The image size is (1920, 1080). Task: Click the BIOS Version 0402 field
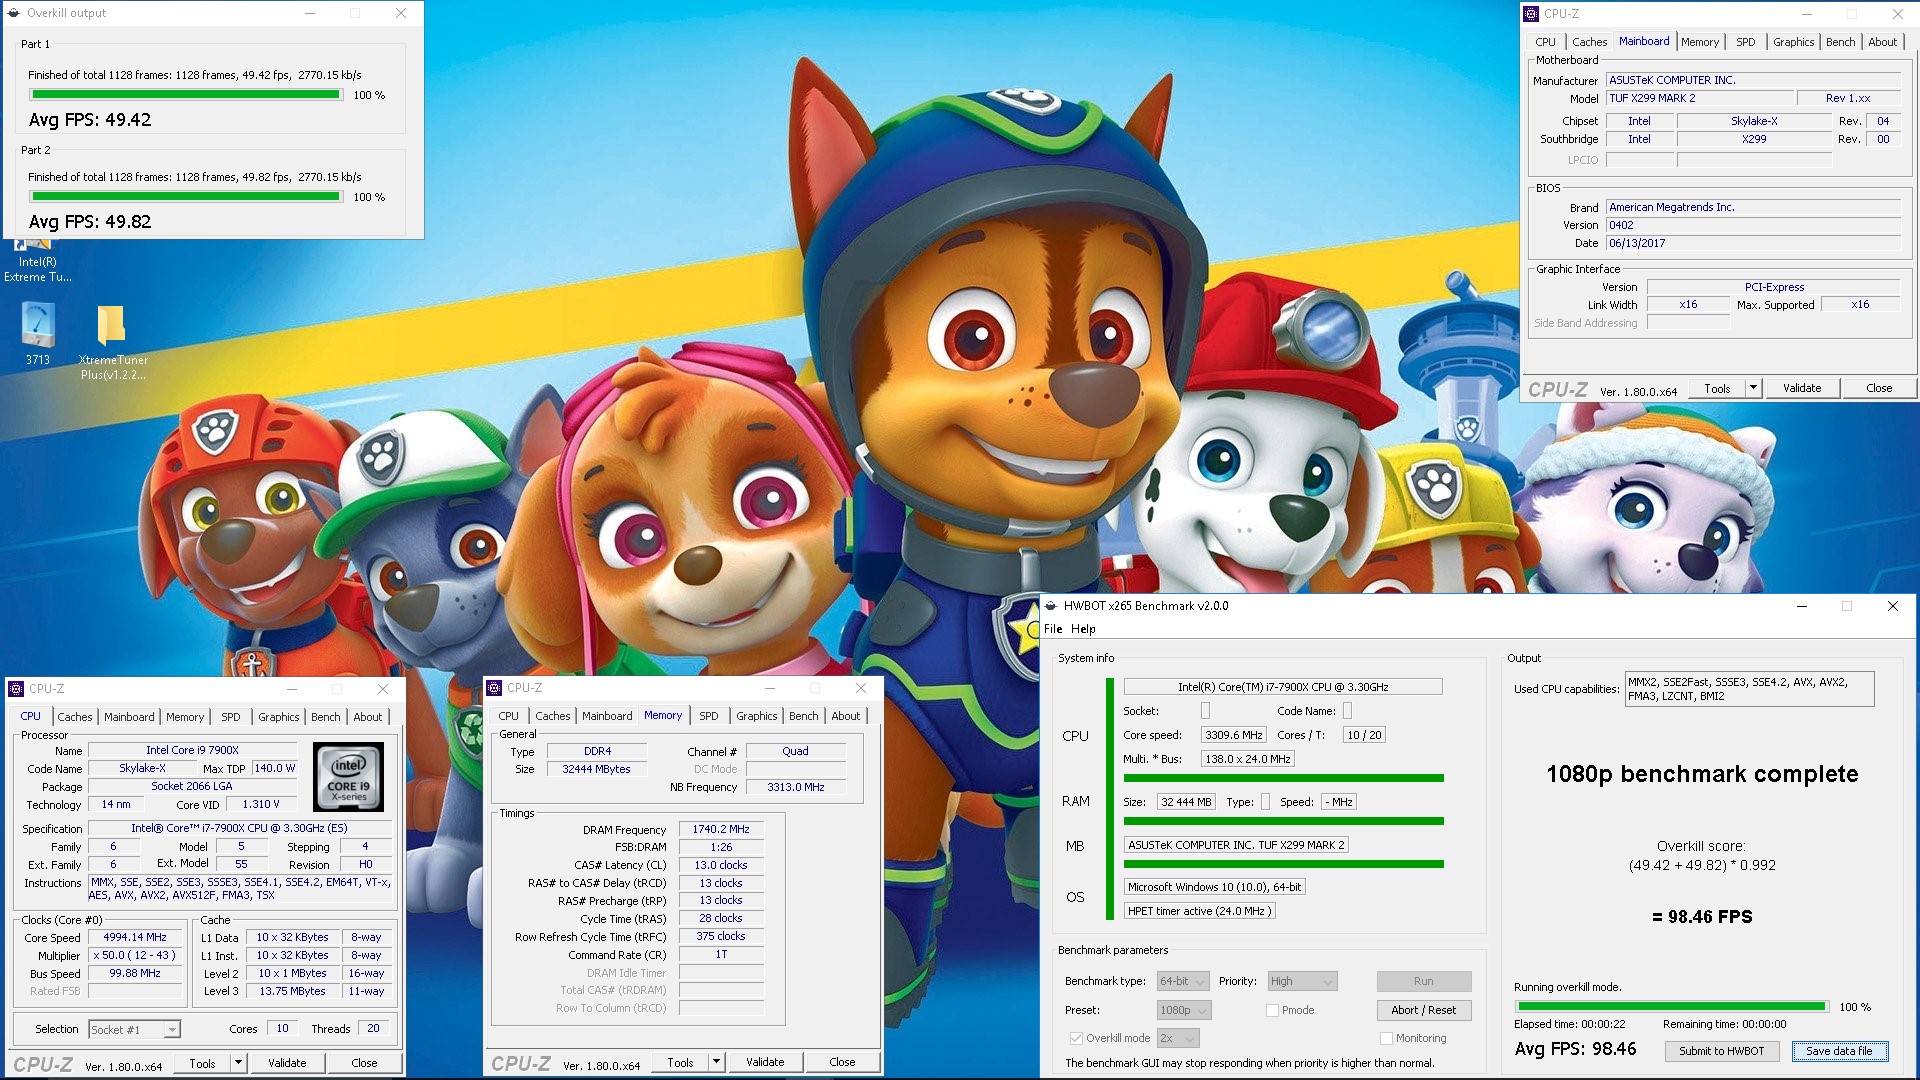point(1753,225)
